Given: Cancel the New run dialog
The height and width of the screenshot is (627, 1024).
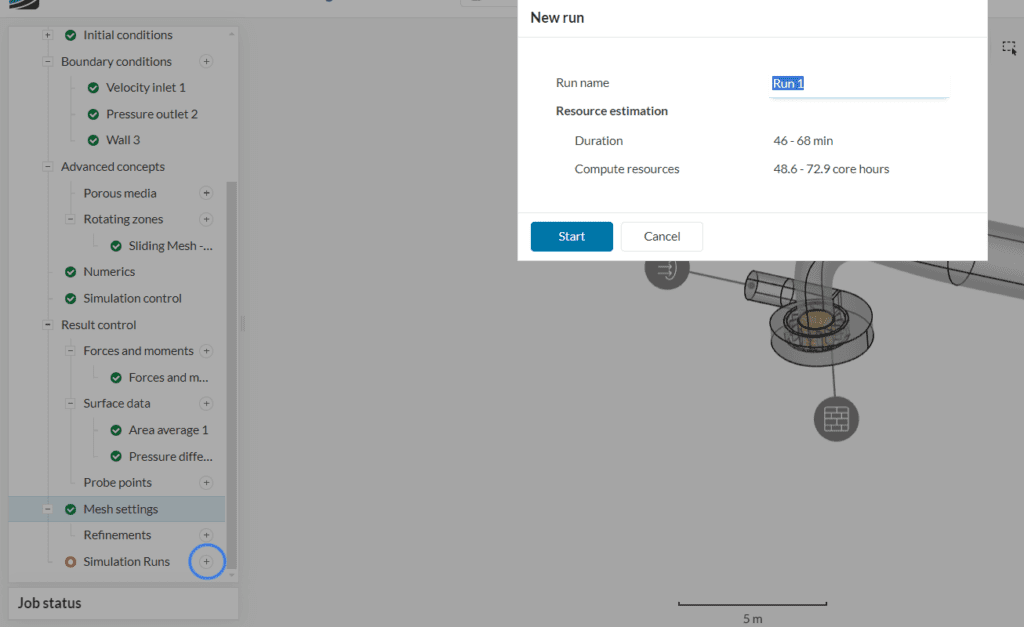Looking at the screenshot, I should [x=661, y=237].
